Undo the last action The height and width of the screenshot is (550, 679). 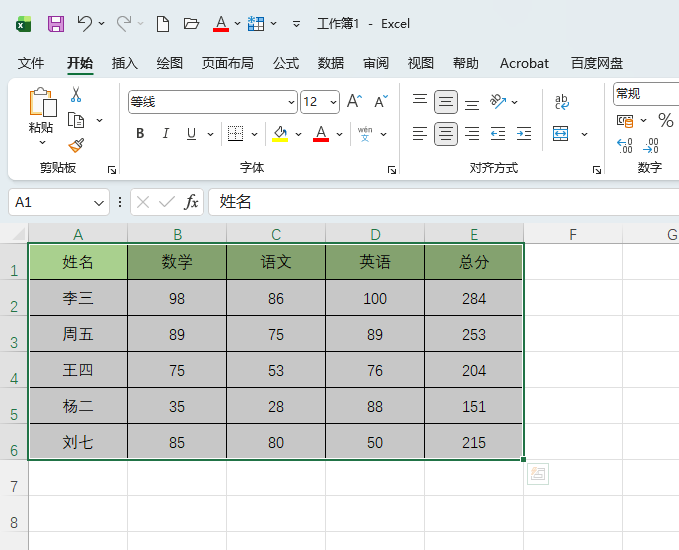click(84, 23)
